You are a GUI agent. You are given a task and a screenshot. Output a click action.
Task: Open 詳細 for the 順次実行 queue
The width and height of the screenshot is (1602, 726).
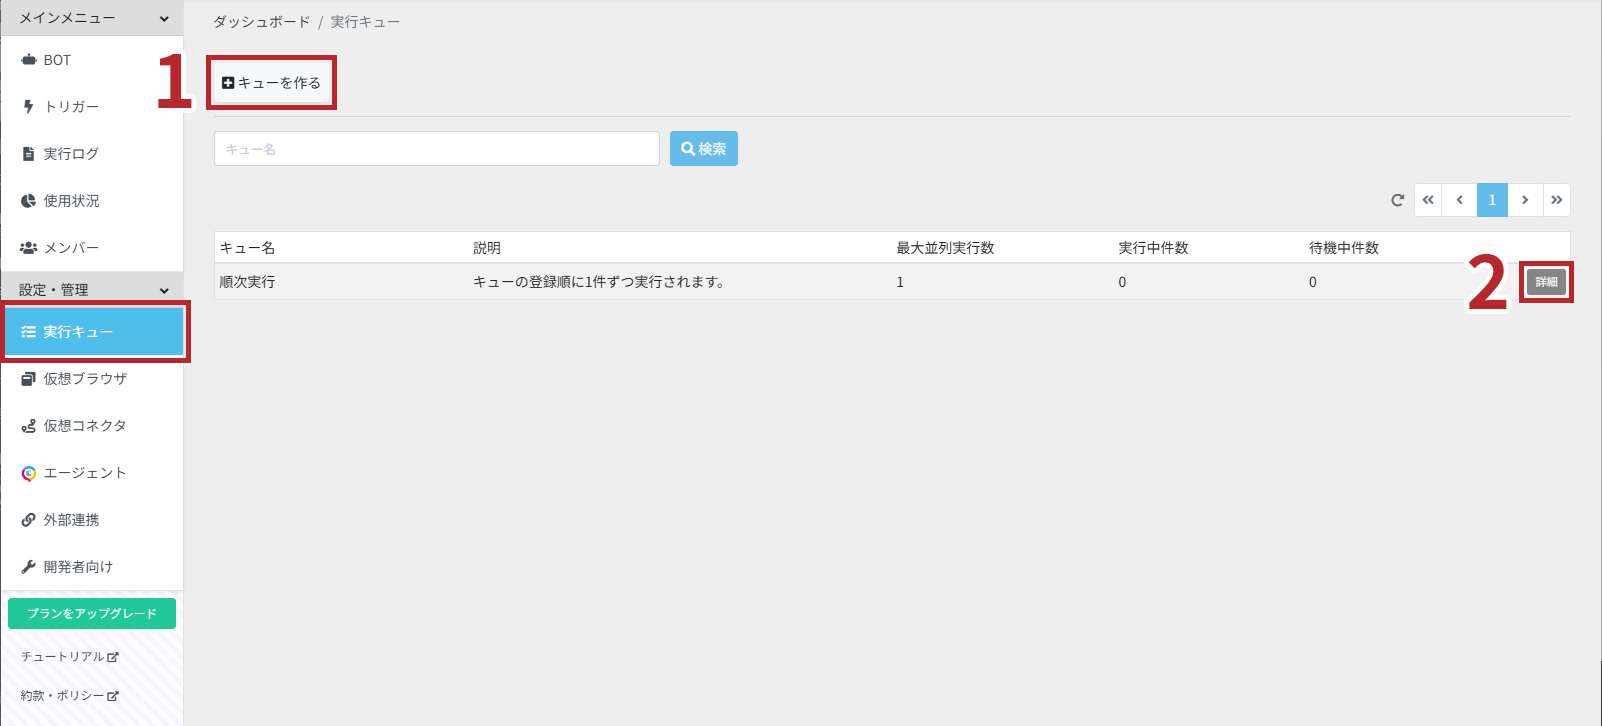click(x=1546, y=282)
